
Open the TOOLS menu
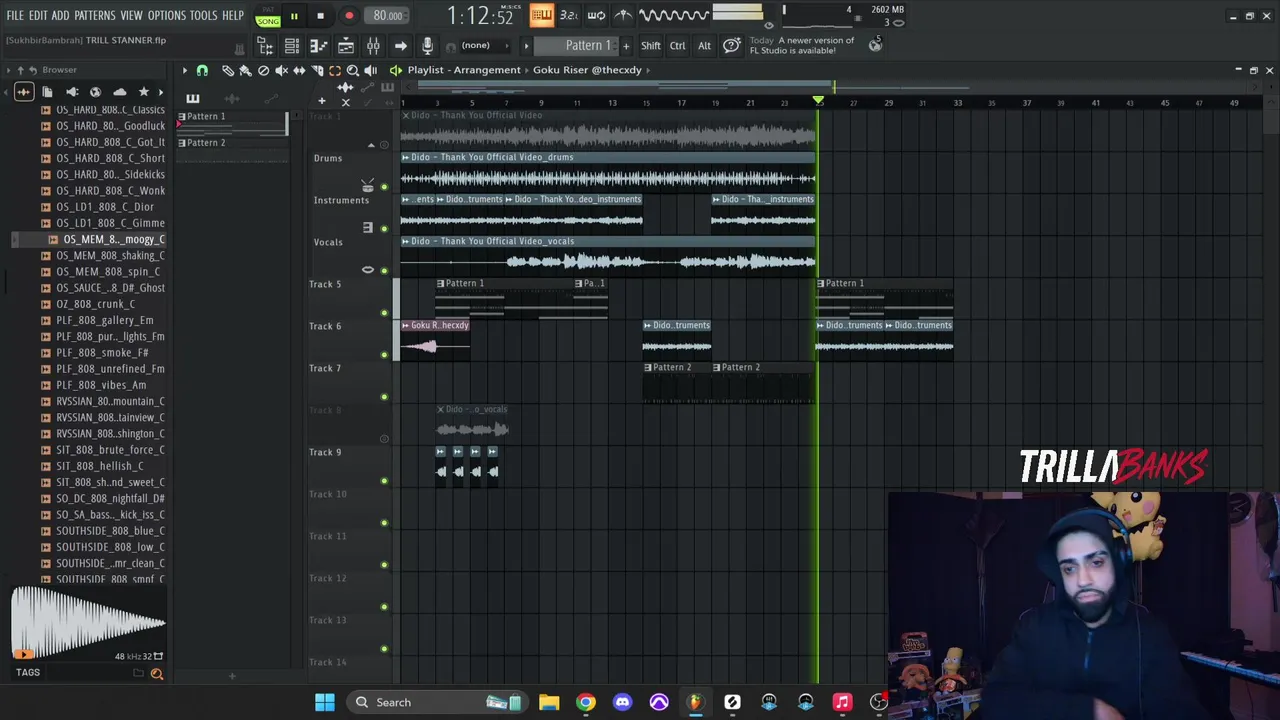203,16
